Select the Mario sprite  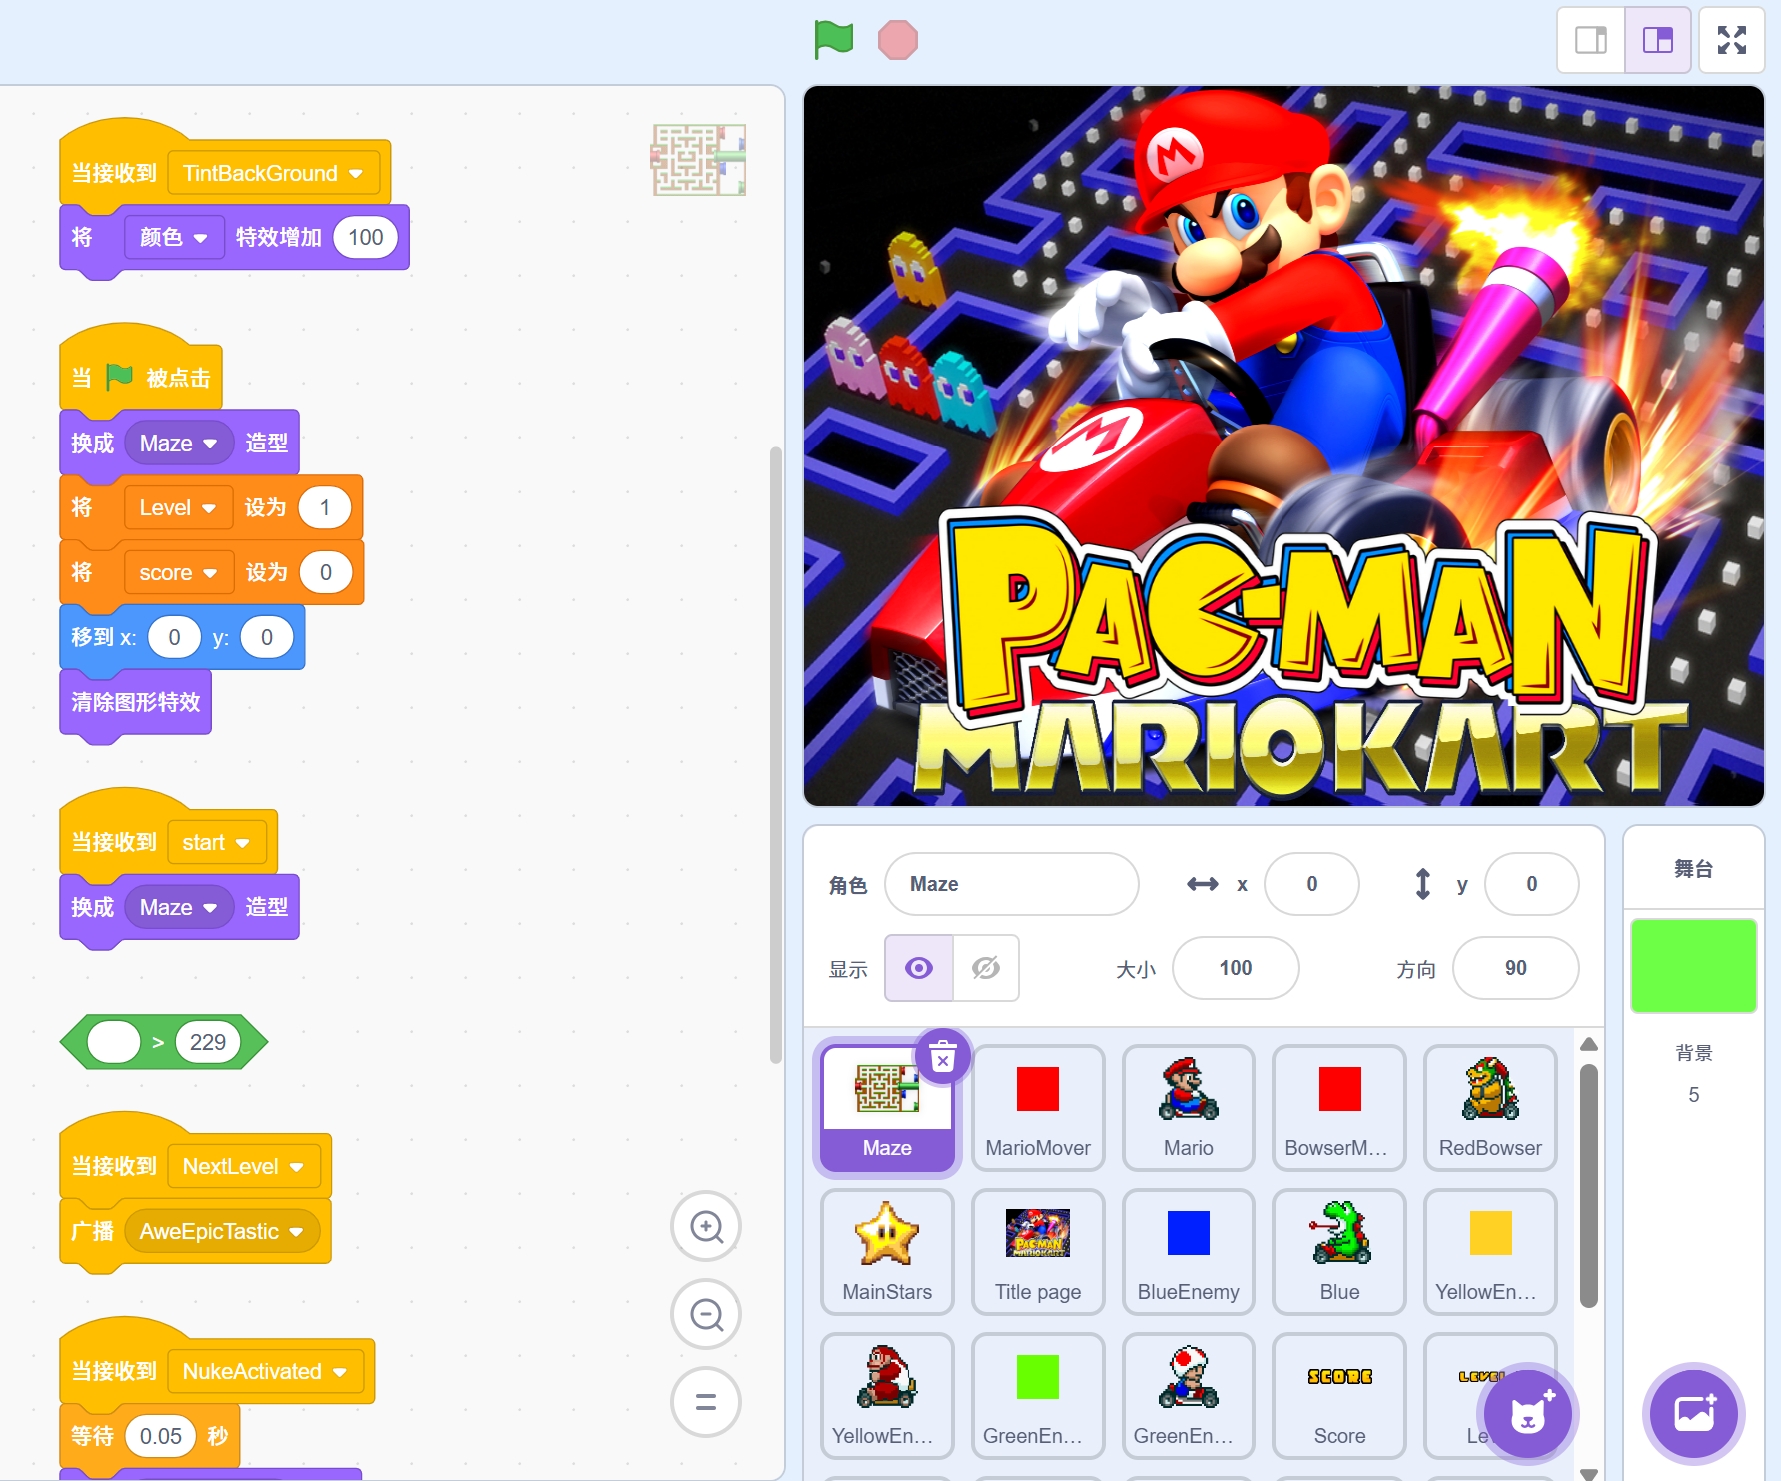point(1188,1106)
